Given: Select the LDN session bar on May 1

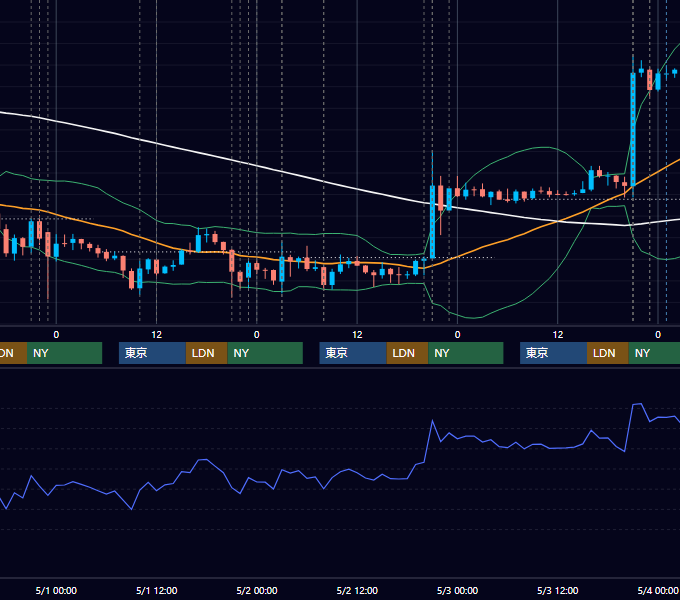Looking at the screenshot, I should (206, 353).
